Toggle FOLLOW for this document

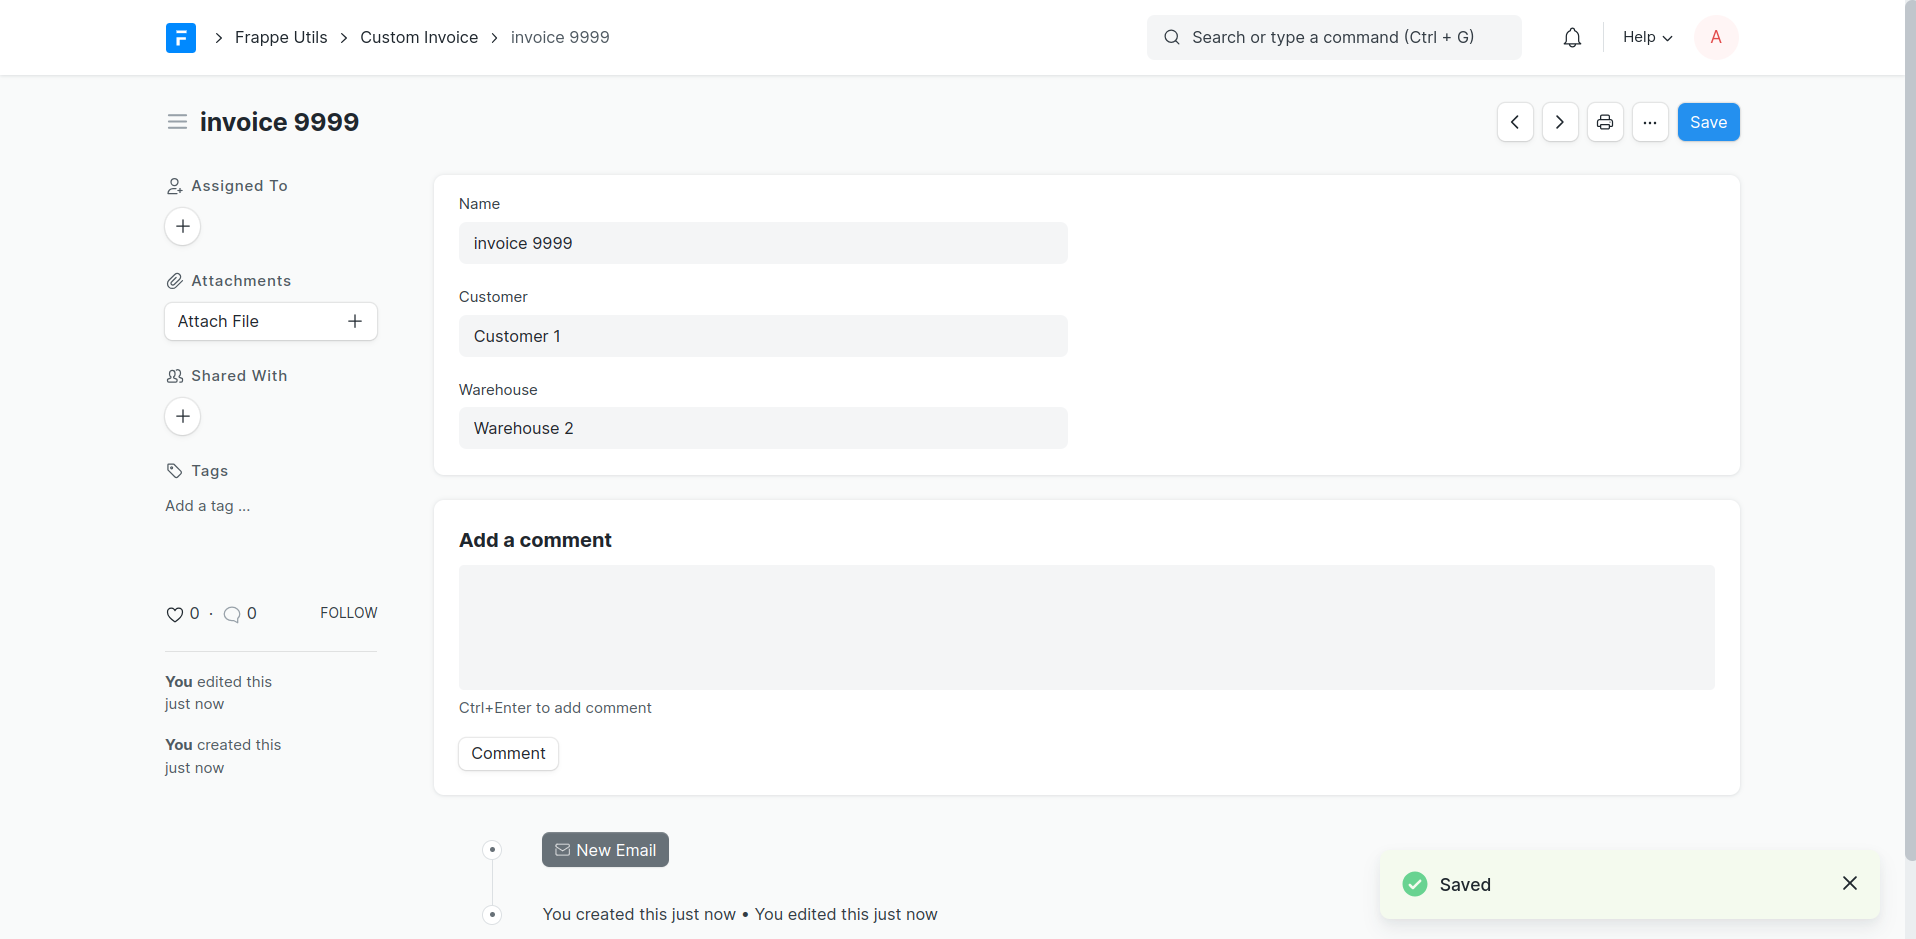[x=348, y=613]
